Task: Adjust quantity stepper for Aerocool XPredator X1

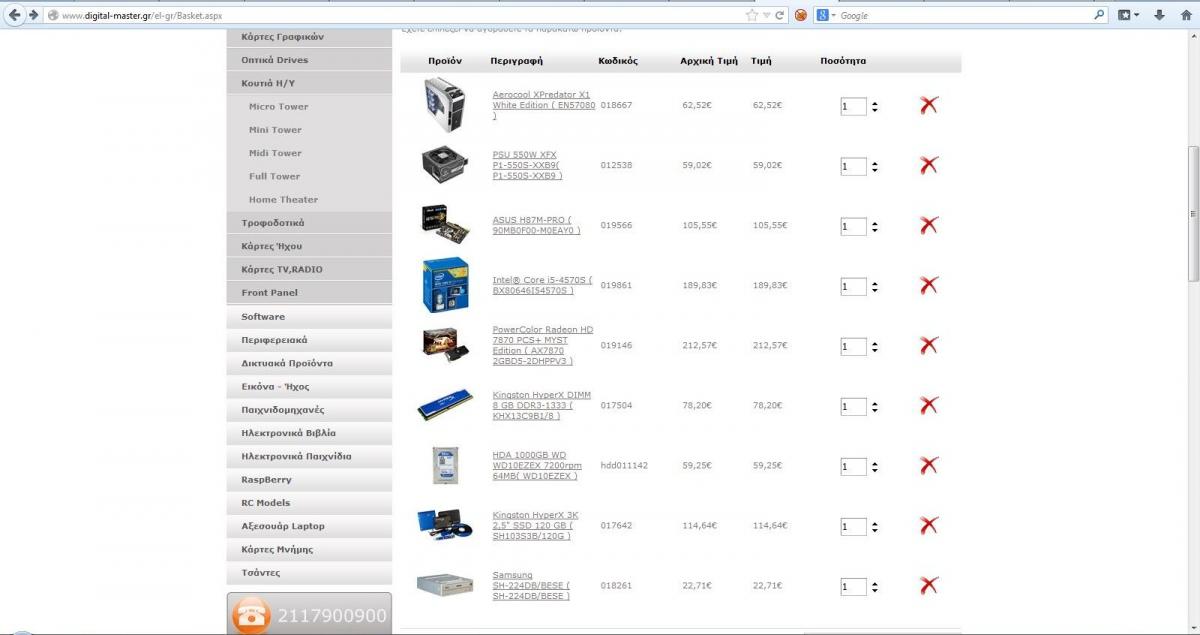Action: tap(875, 107)
